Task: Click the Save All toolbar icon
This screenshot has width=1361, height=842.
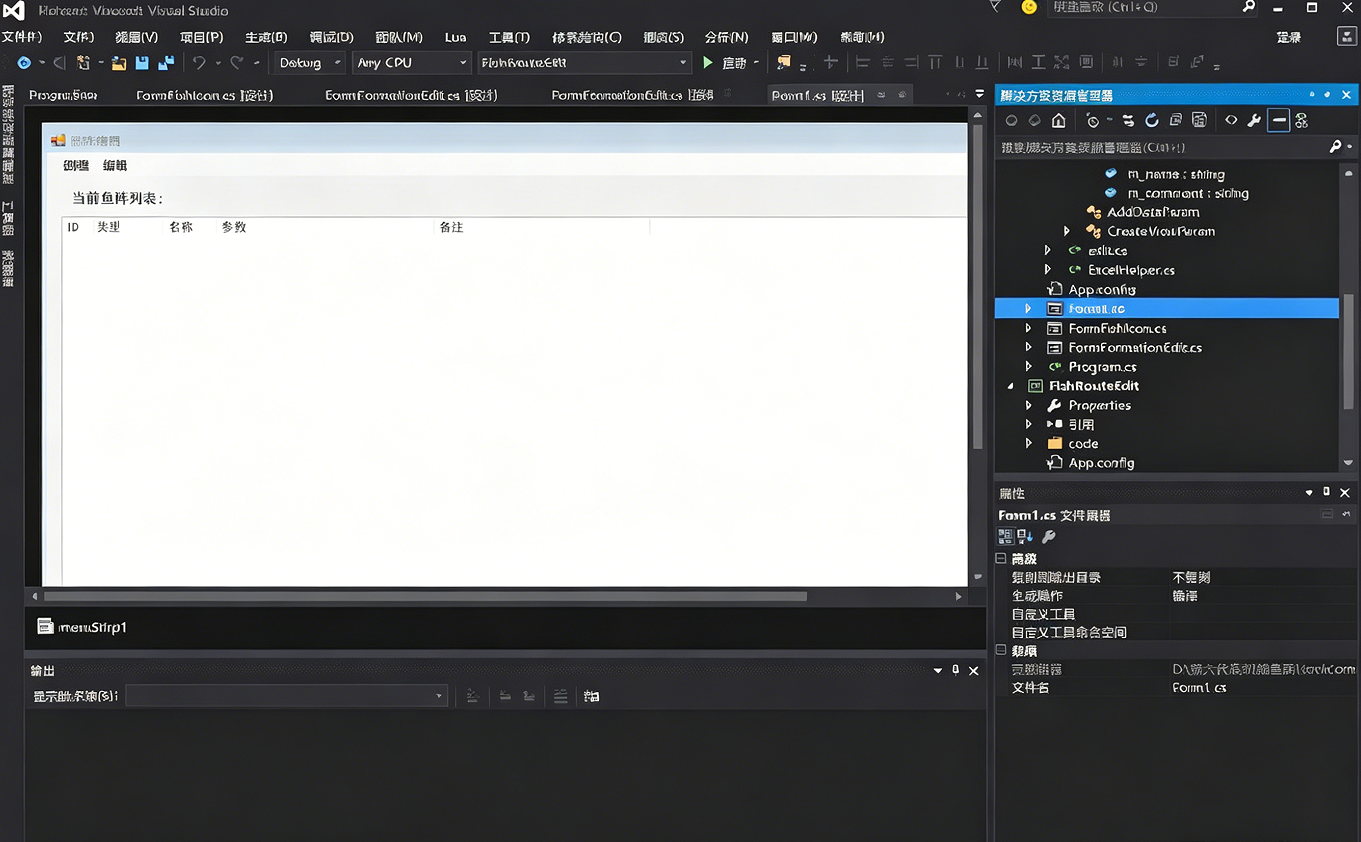Action: (x=165, y=63)
